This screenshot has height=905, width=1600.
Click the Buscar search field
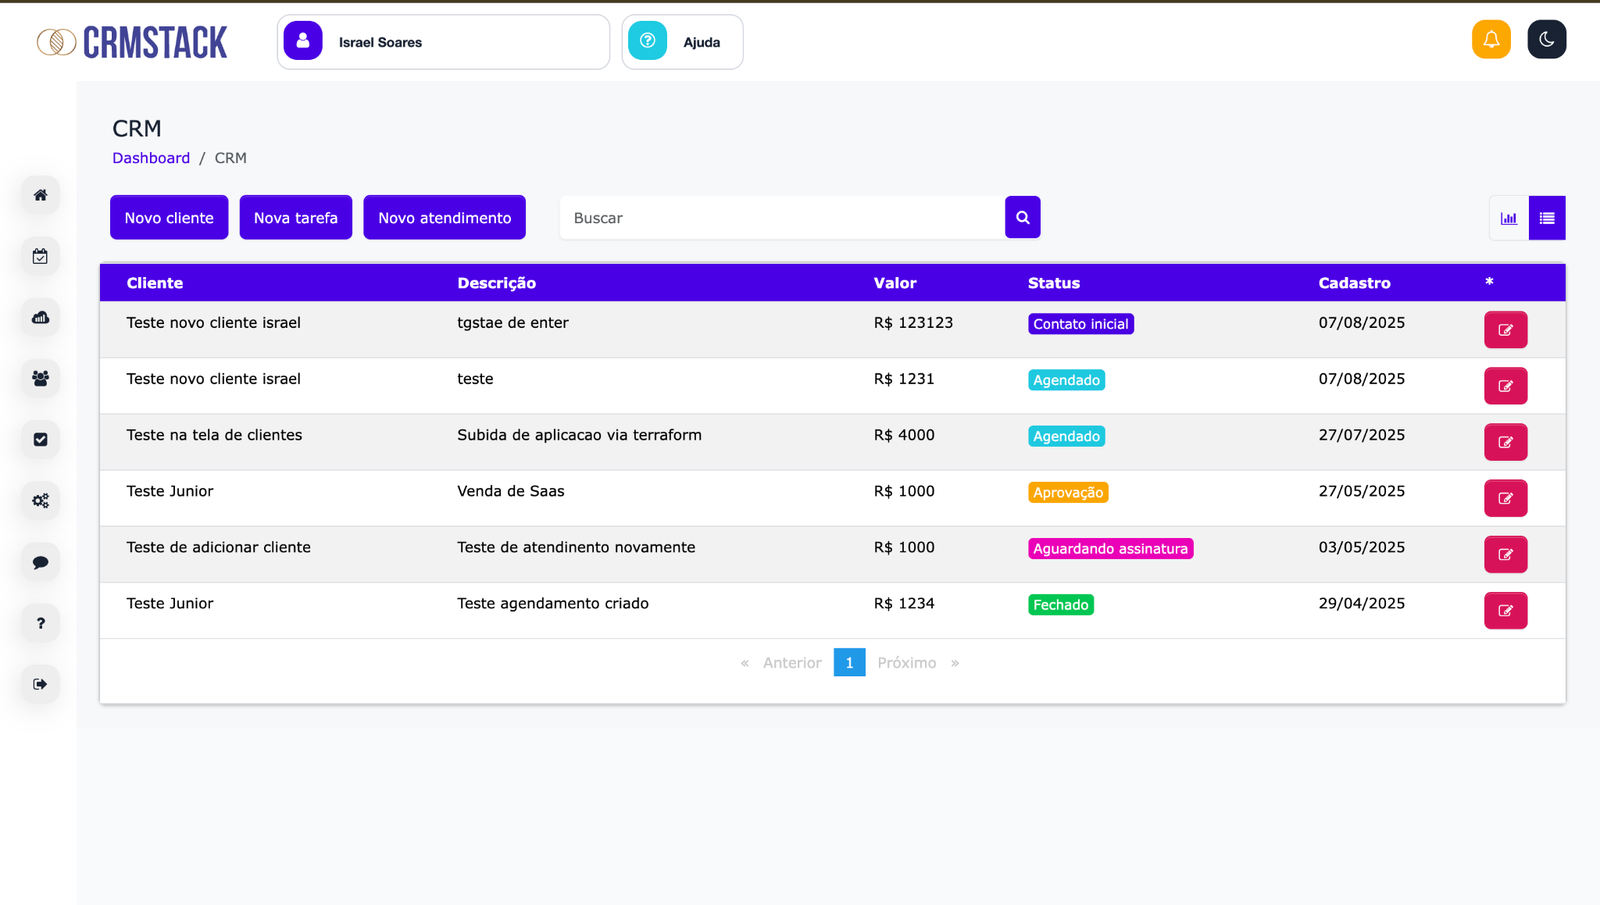(781, 218)
